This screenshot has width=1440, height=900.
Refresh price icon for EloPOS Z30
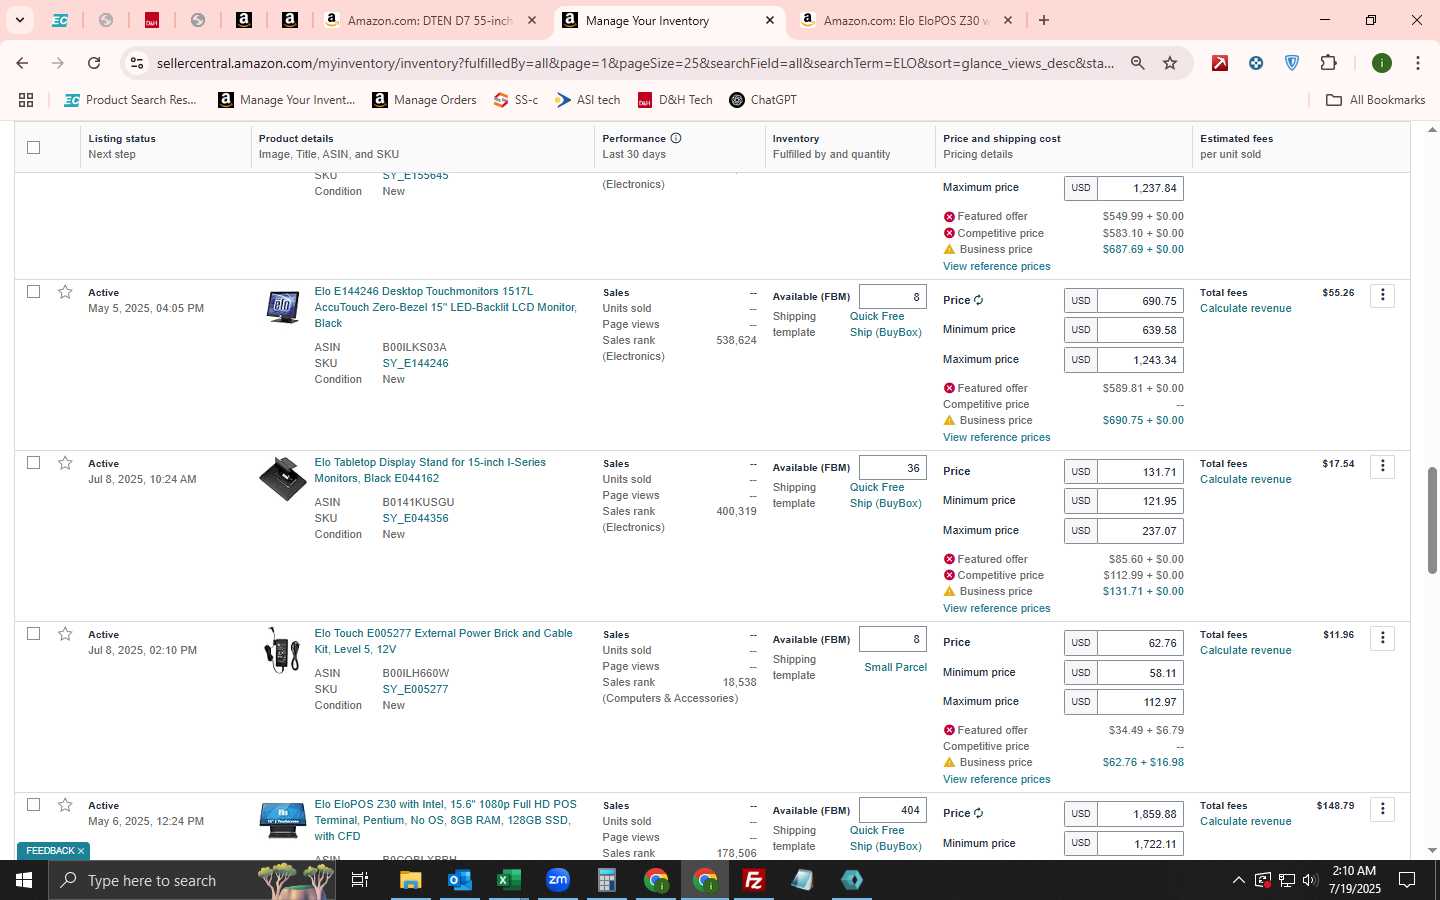(x=979, y=813)
